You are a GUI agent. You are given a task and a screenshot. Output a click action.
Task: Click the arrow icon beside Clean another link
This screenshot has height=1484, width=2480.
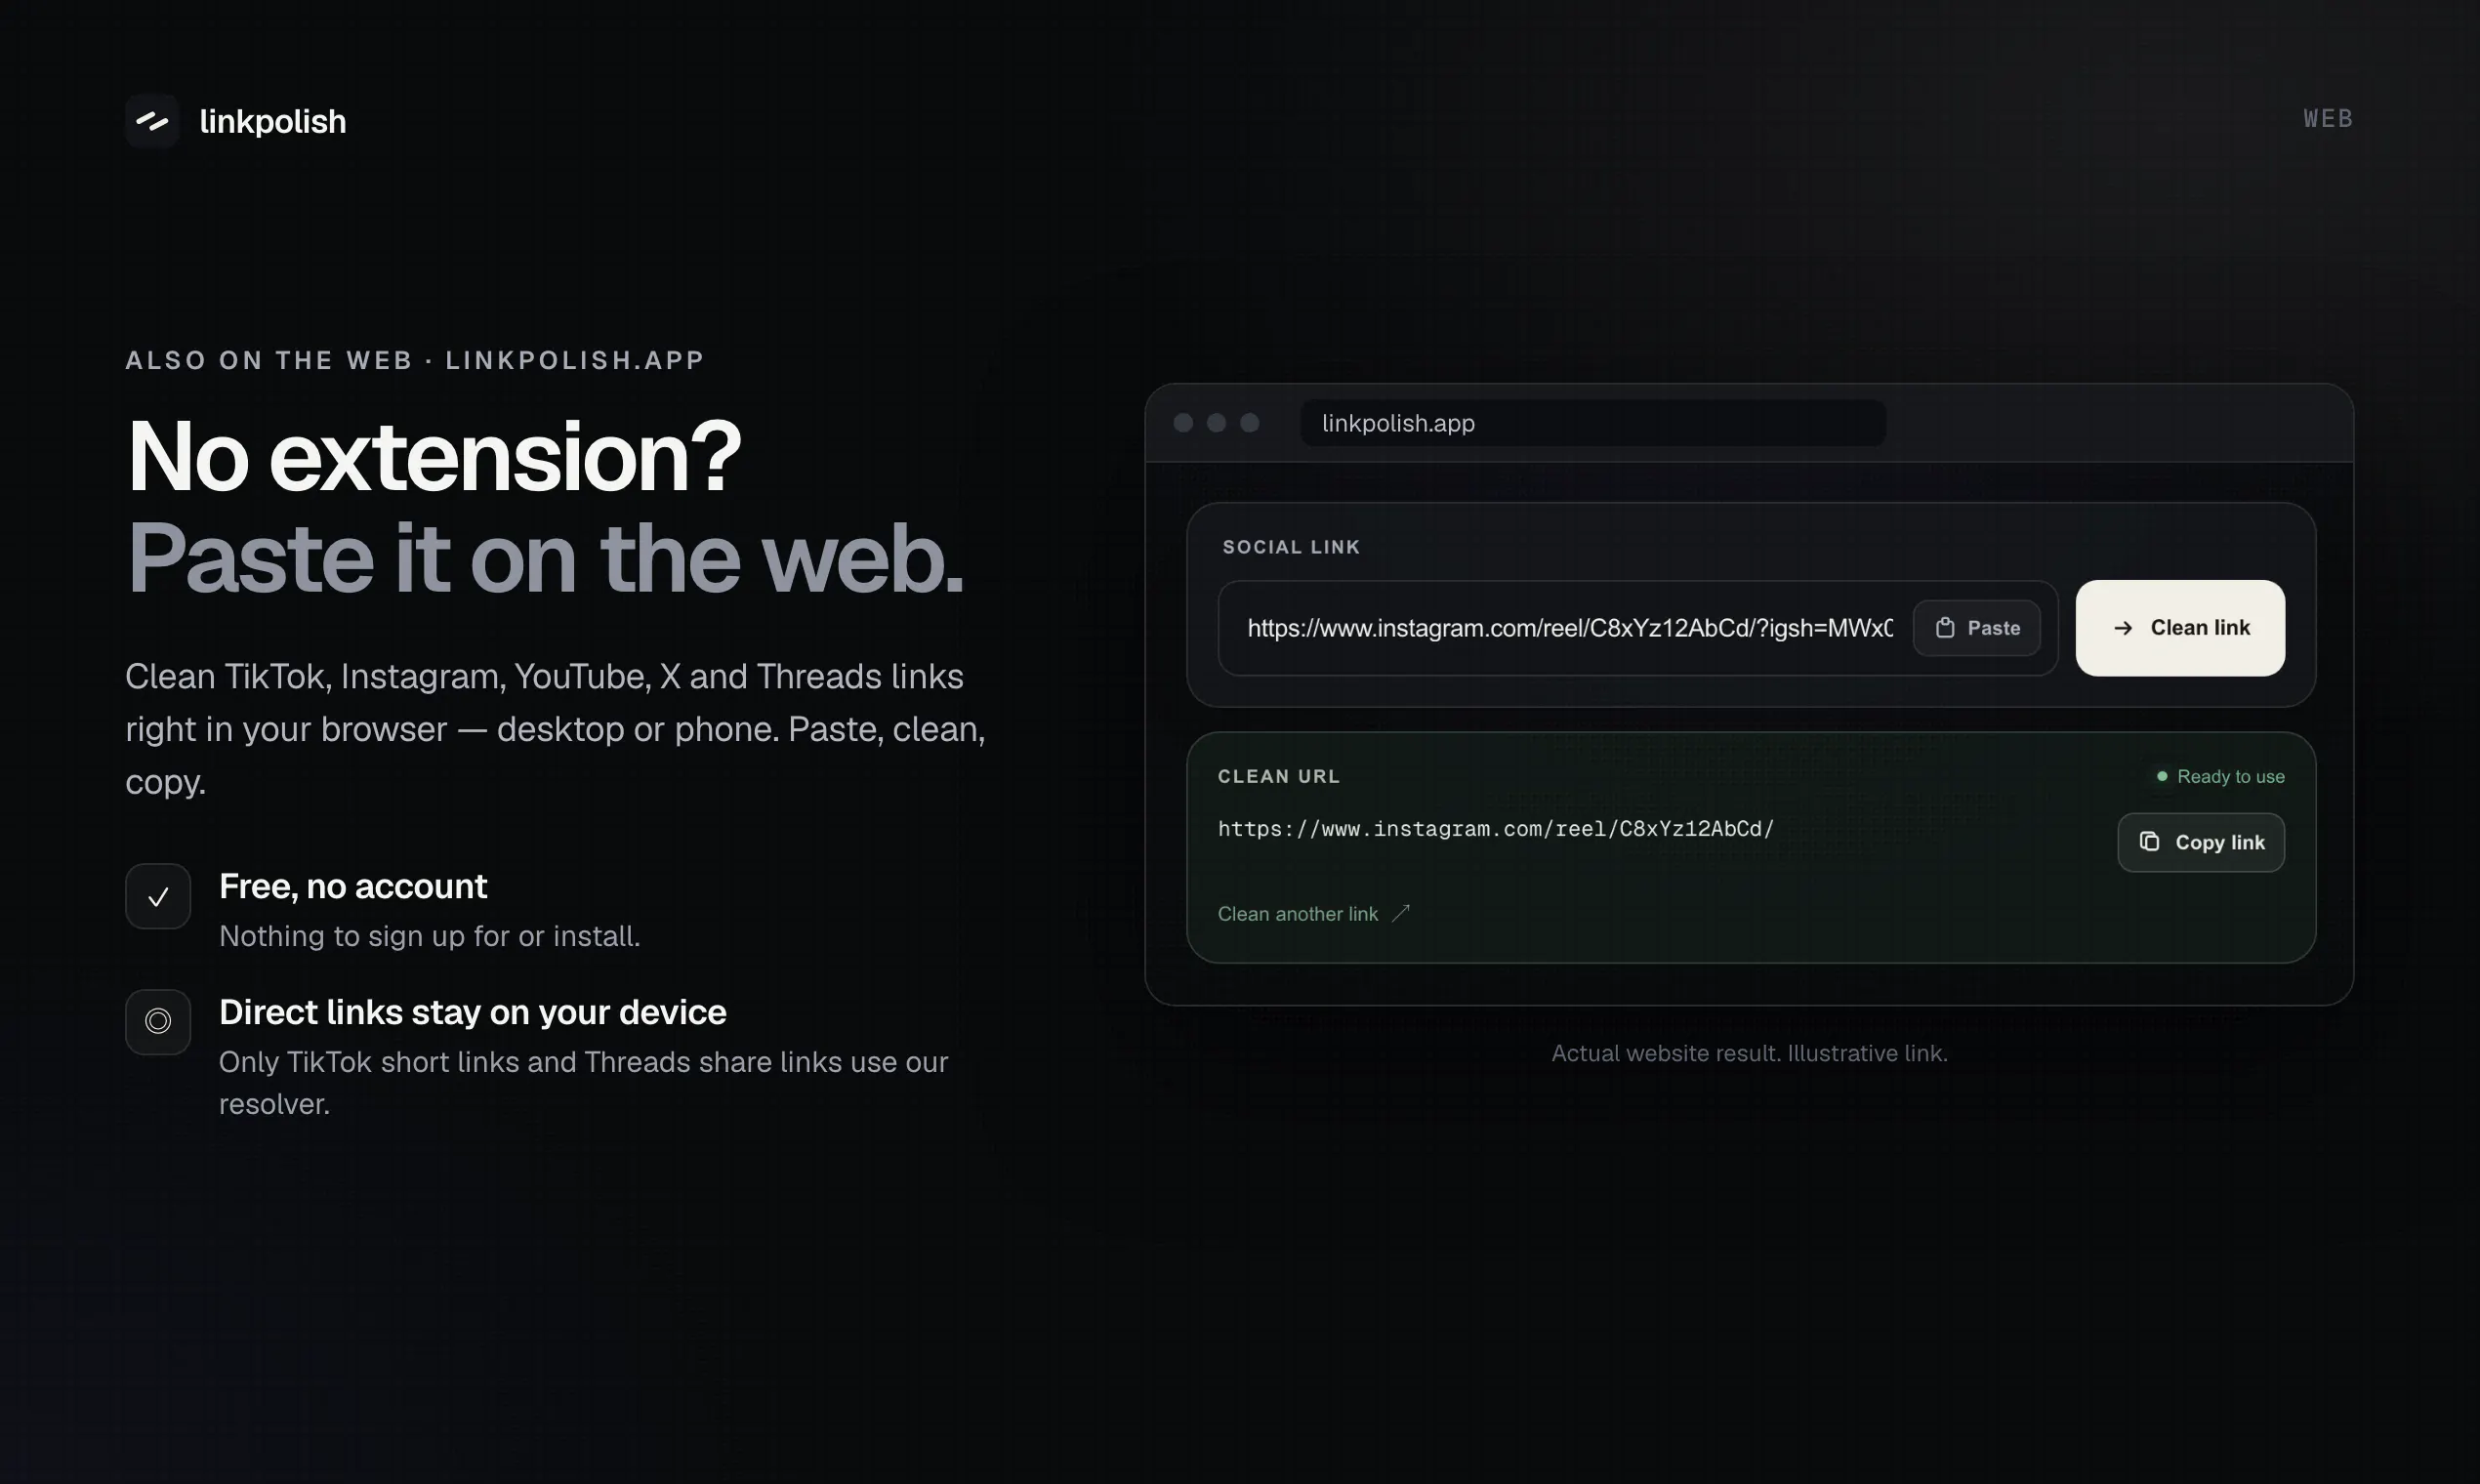pos(1401,913)
